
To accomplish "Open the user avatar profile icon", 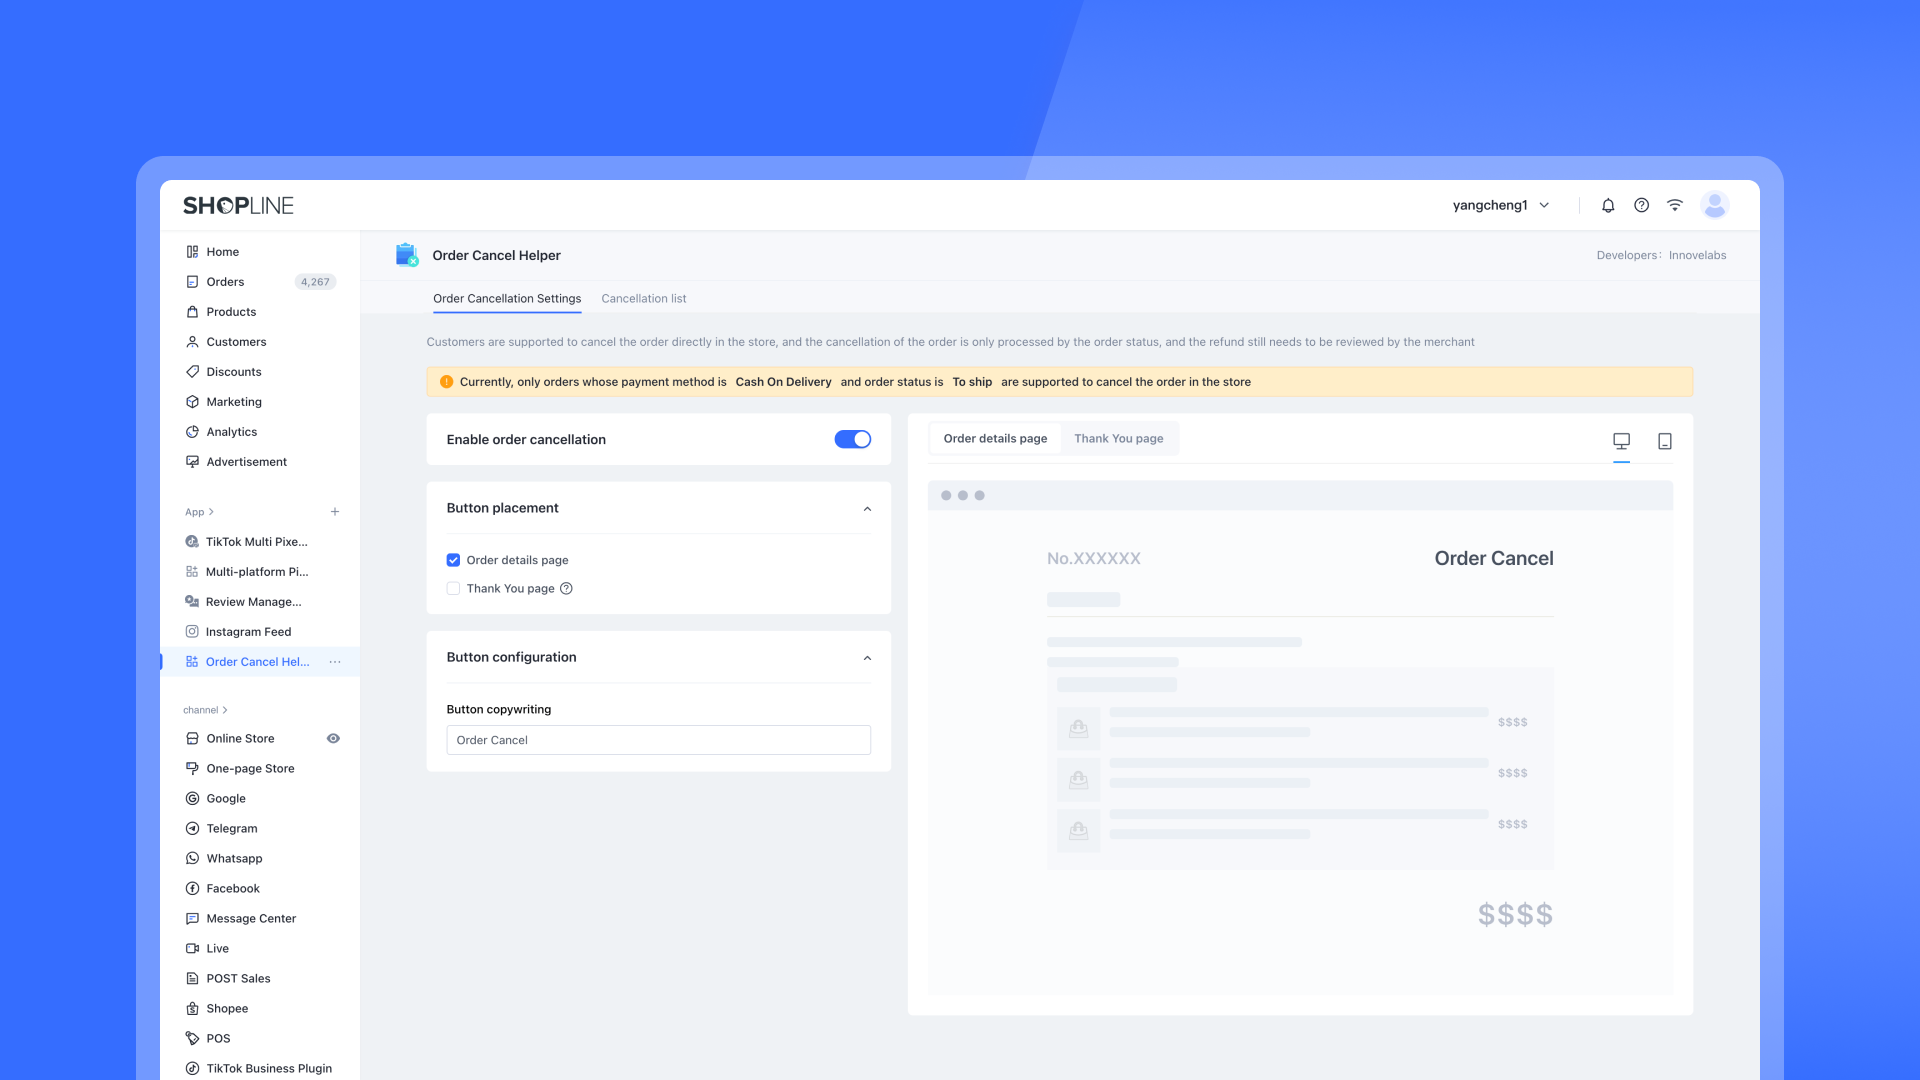I will pyautogui.click(x=1715, y=205).
